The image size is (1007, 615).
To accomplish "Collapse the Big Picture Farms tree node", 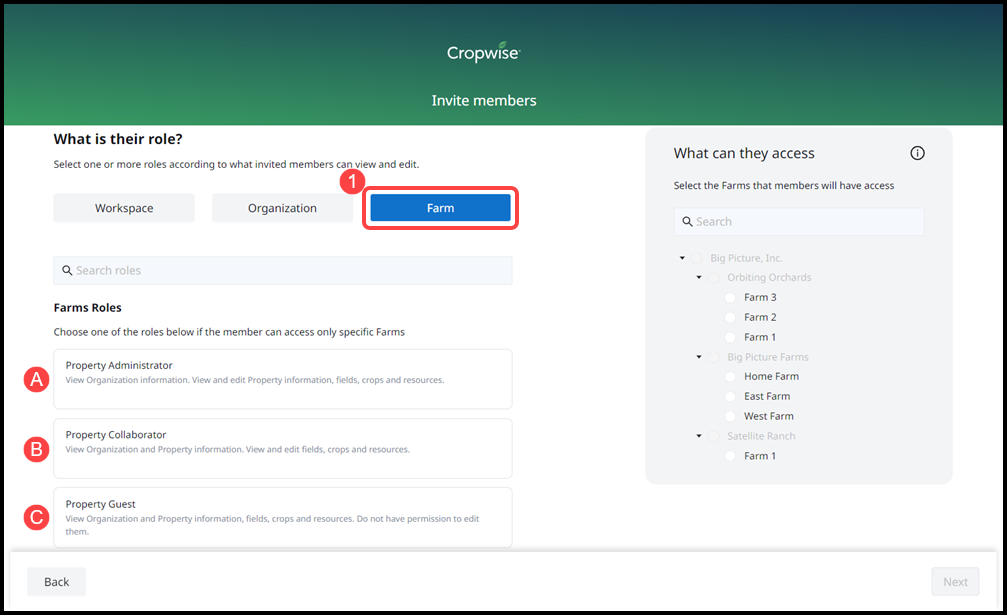I will coord(699,357).
